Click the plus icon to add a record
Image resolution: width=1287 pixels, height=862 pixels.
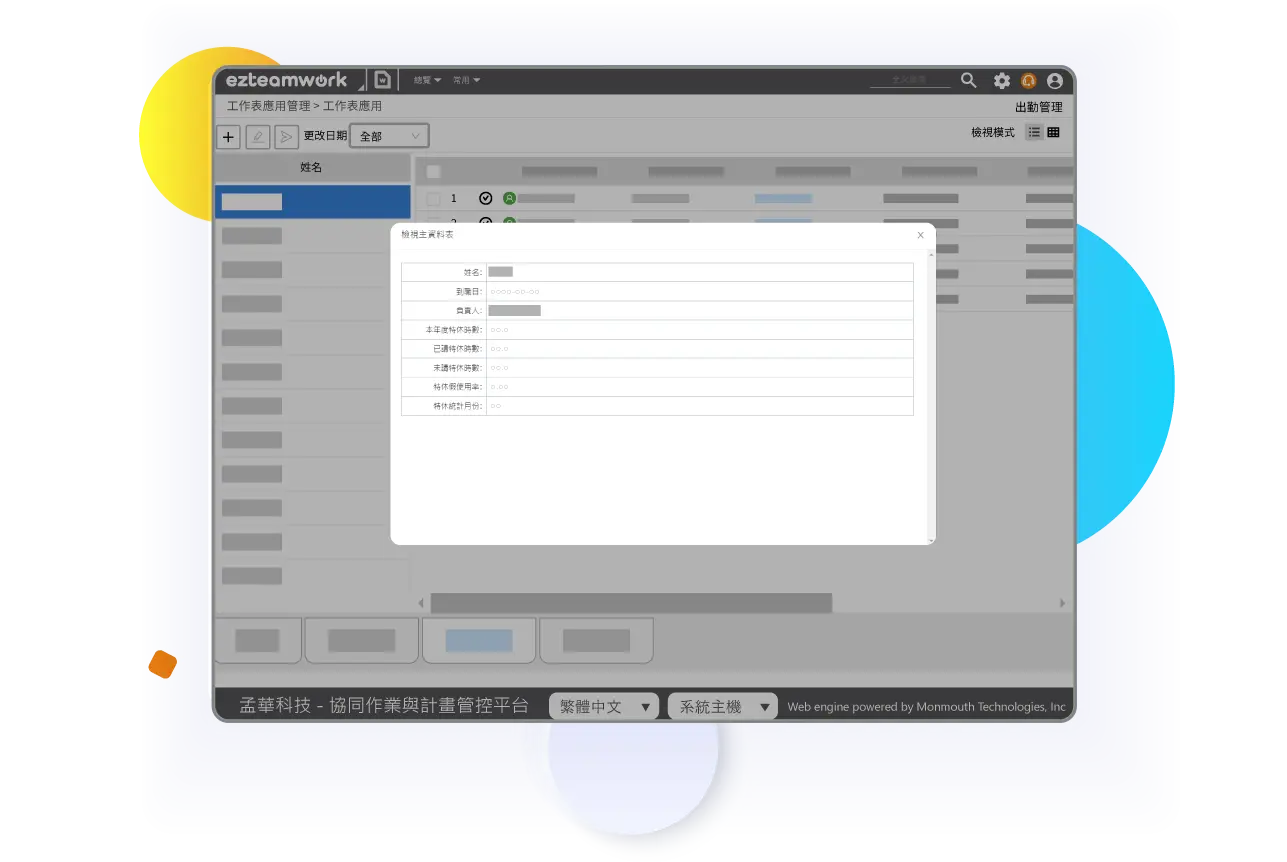(228, 137)
